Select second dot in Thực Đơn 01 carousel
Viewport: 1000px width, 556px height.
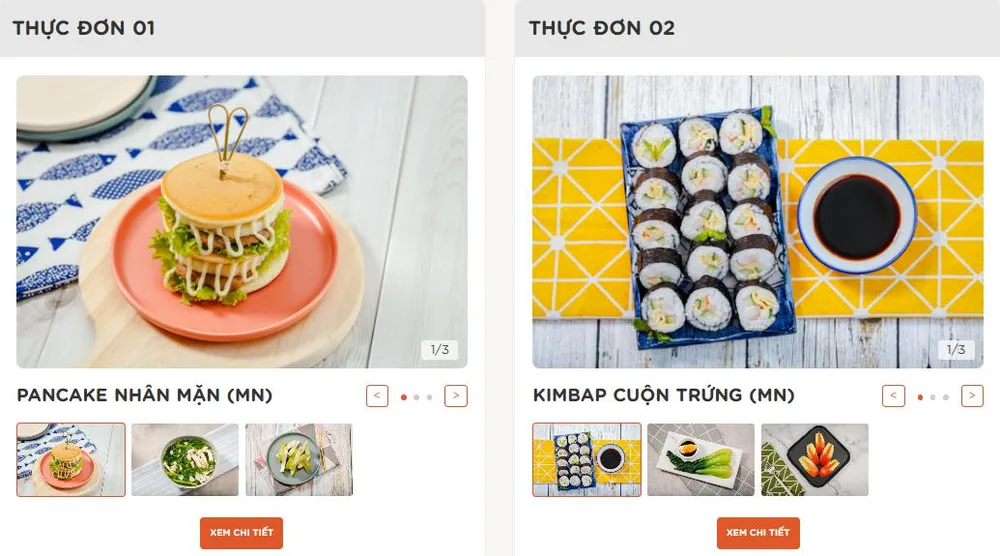416,397
